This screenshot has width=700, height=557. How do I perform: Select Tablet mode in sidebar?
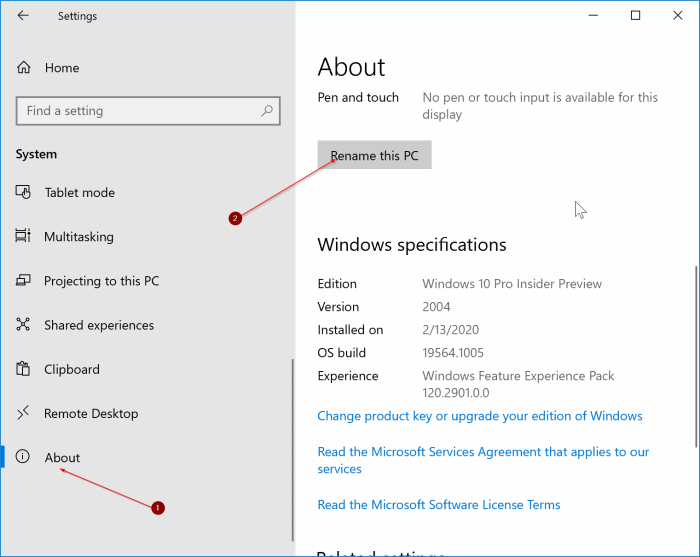coord(79,192)
